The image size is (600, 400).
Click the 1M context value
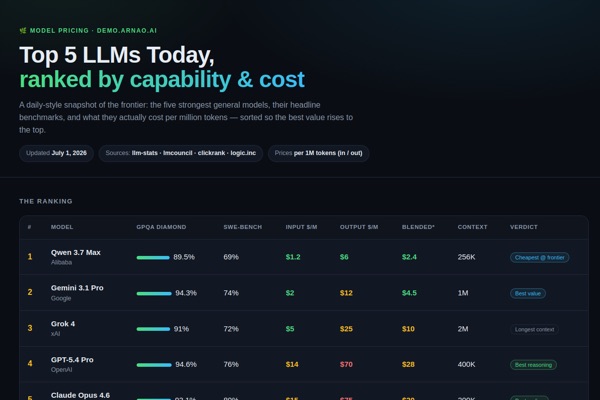[x=463, y=293]
